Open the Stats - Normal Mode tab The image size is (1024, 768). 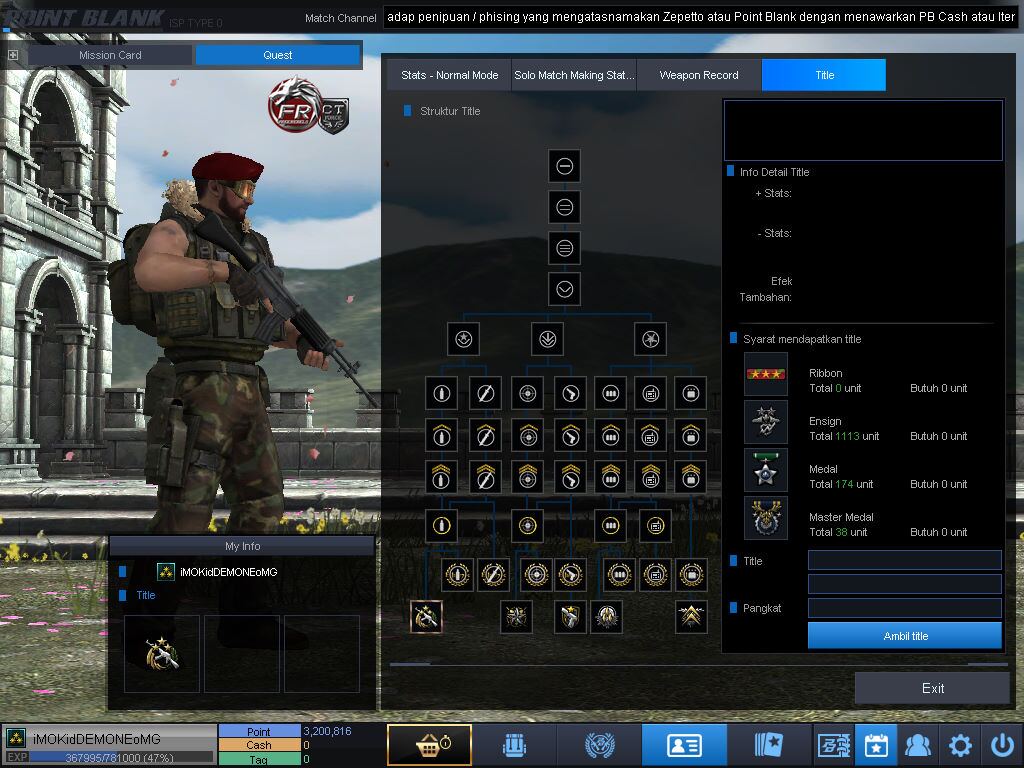pos(449,75)
